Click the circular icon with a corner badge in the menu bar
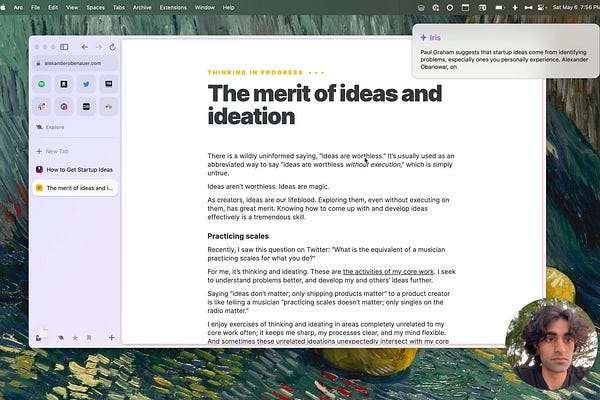This screenshot has width=600, height=400. click(435, 7)
